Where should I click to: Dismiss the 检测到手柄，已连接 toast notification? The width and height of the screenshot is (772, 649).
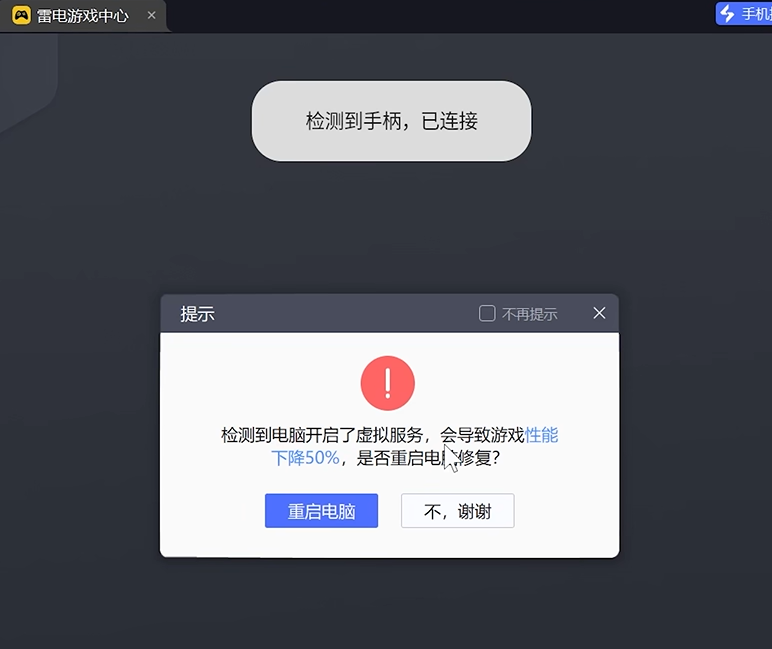(x=391, y=121)
